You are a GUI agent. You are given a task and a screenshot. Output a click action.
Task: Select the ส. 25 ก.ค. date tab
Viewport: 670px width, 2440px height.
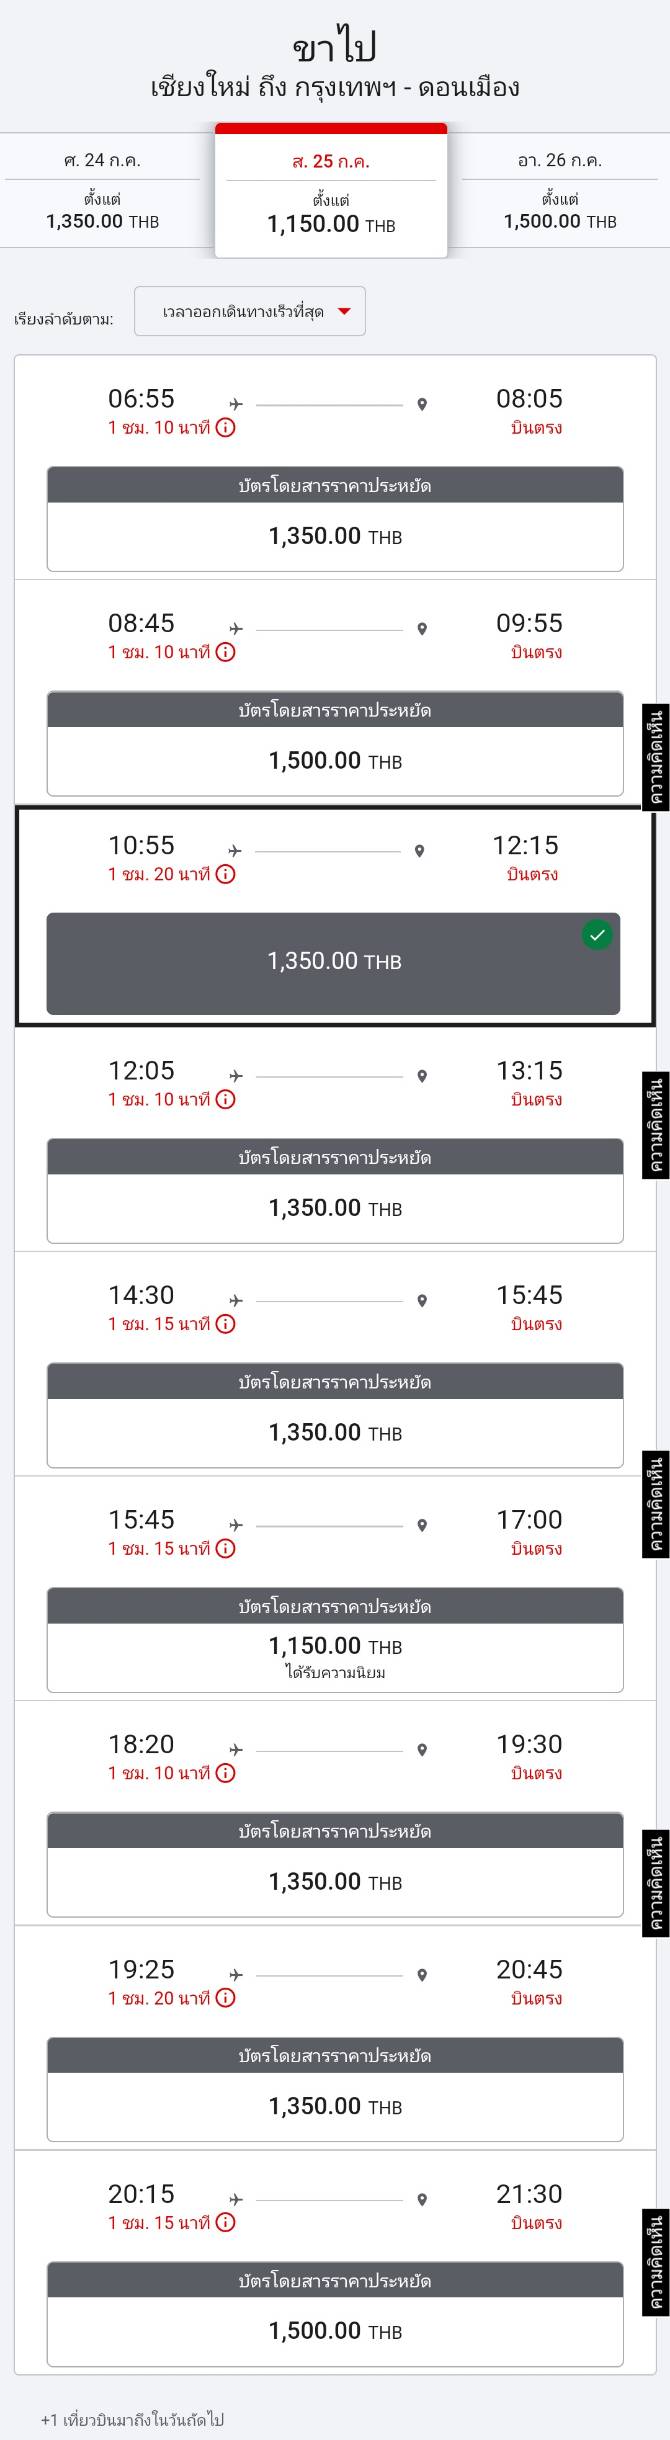331,190
